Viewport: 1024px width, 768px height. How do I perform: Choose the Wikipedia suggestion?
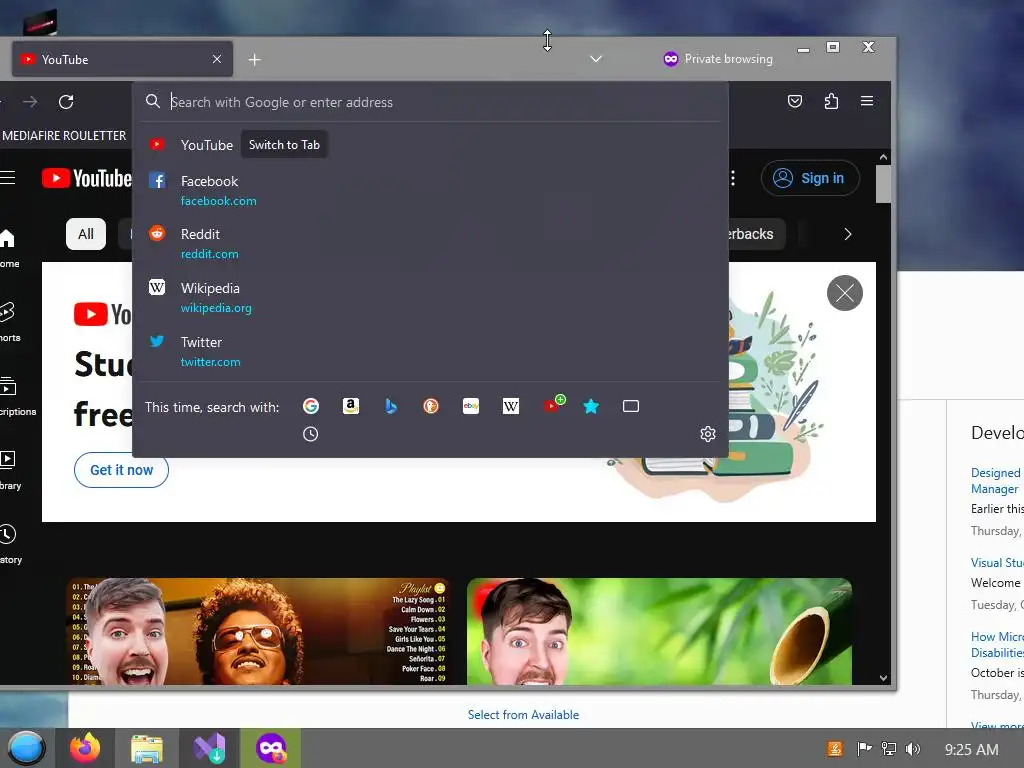coord(430,297)
